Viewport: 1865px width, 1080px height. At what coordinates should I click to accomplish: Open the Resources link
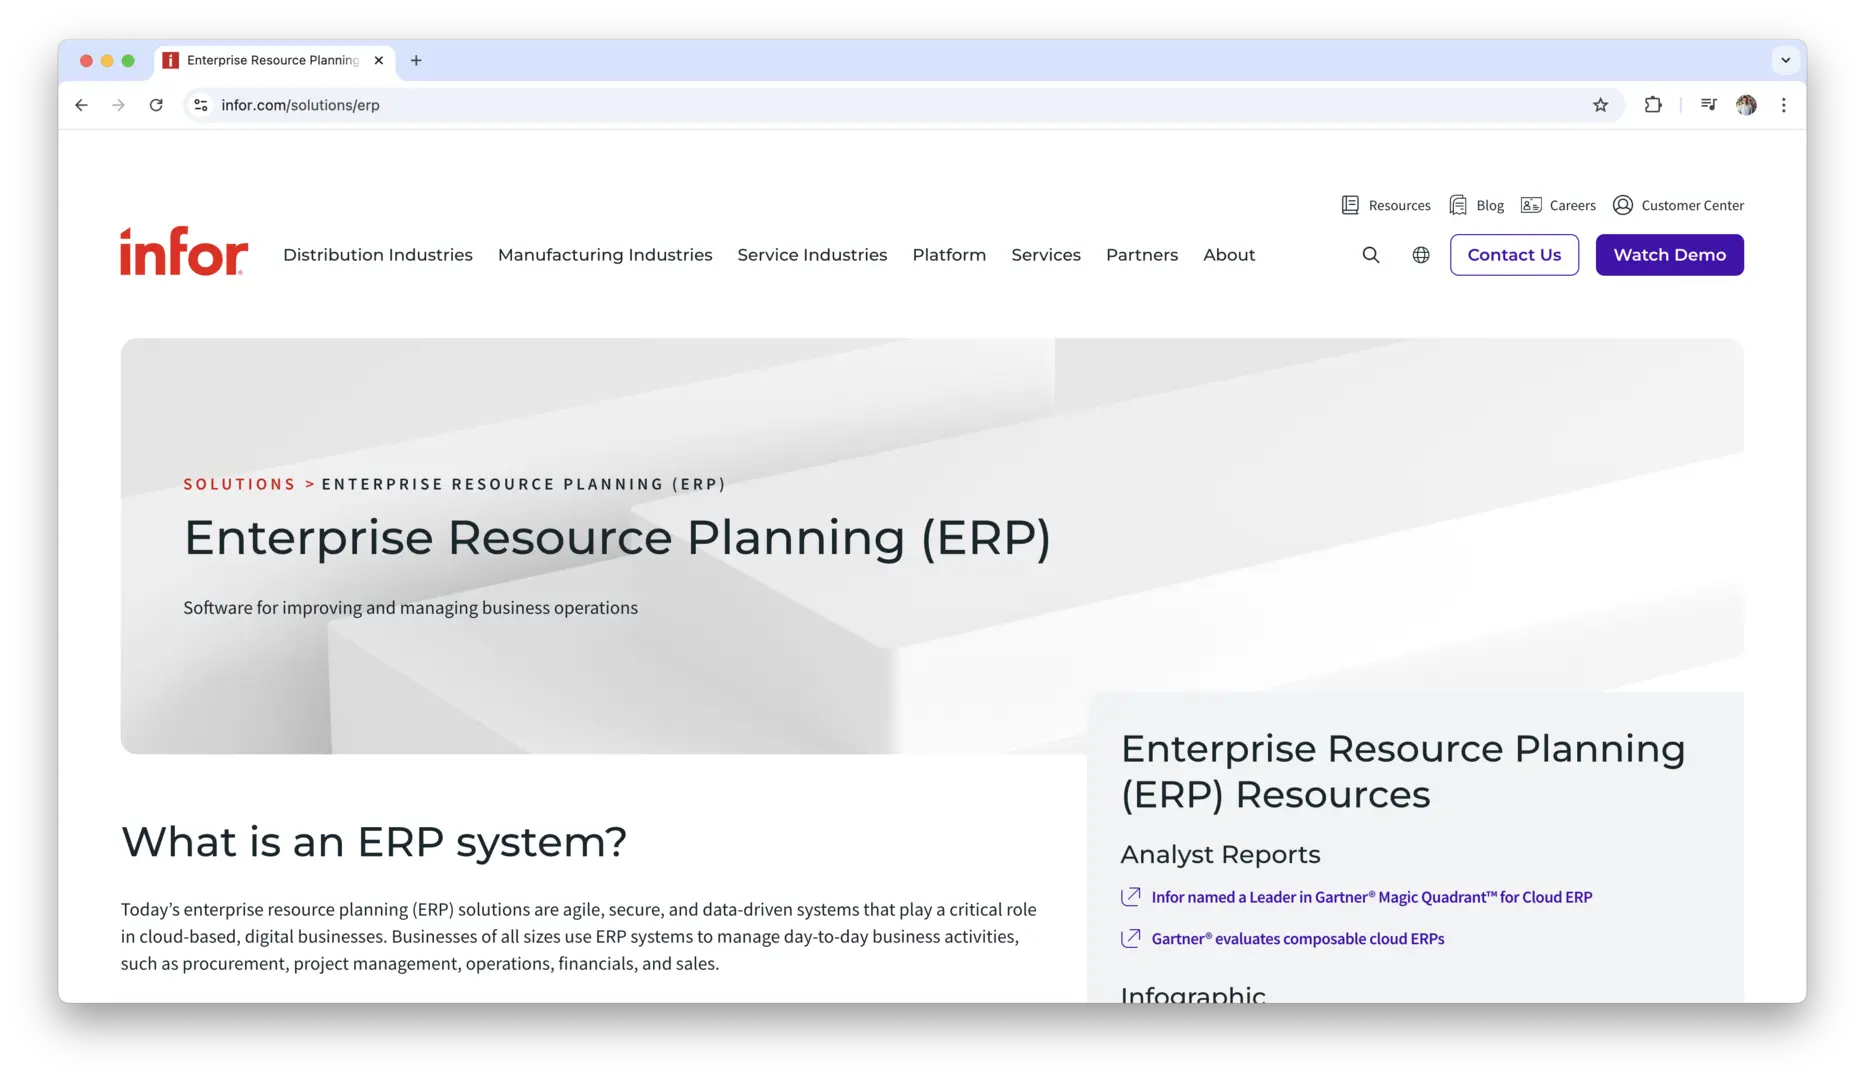[x=1399, y=205]
